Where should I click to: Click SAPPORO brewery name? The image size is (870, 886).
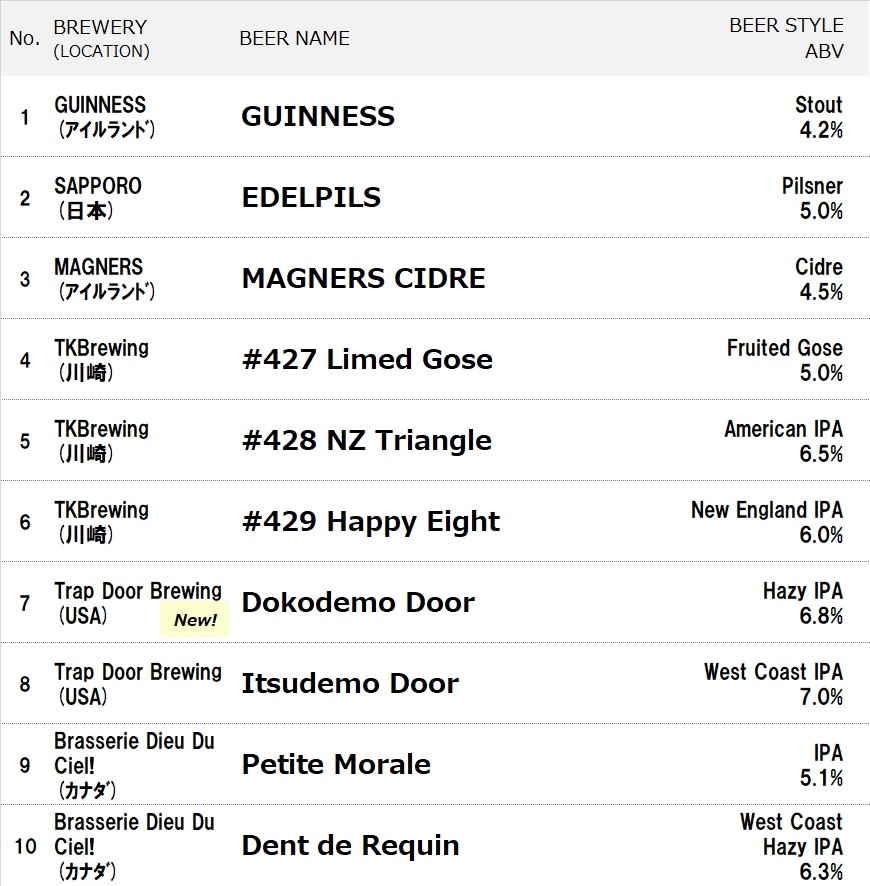98,186
